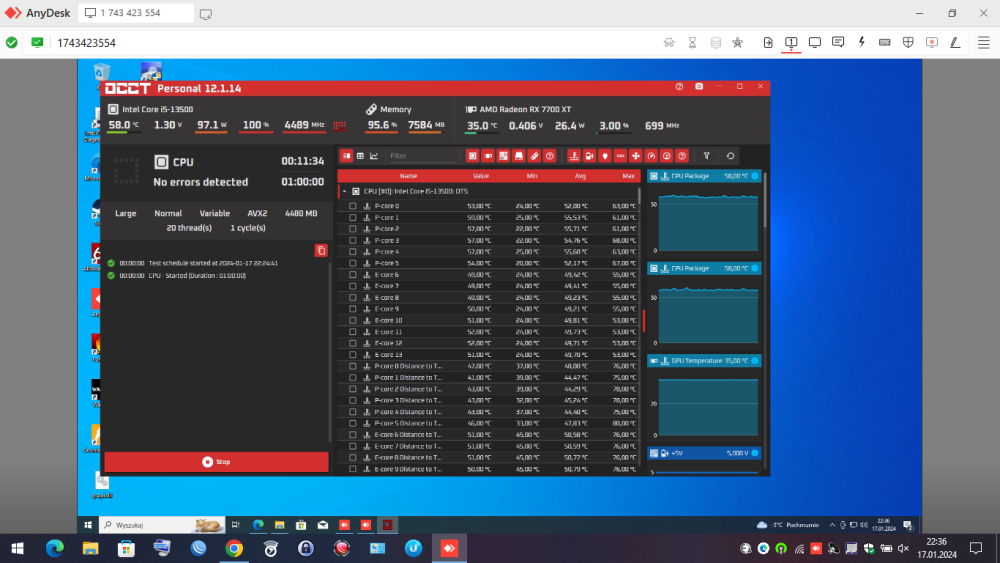
Task: Enable the P-core 3 sensor checkbox
Action: point(353,240)
